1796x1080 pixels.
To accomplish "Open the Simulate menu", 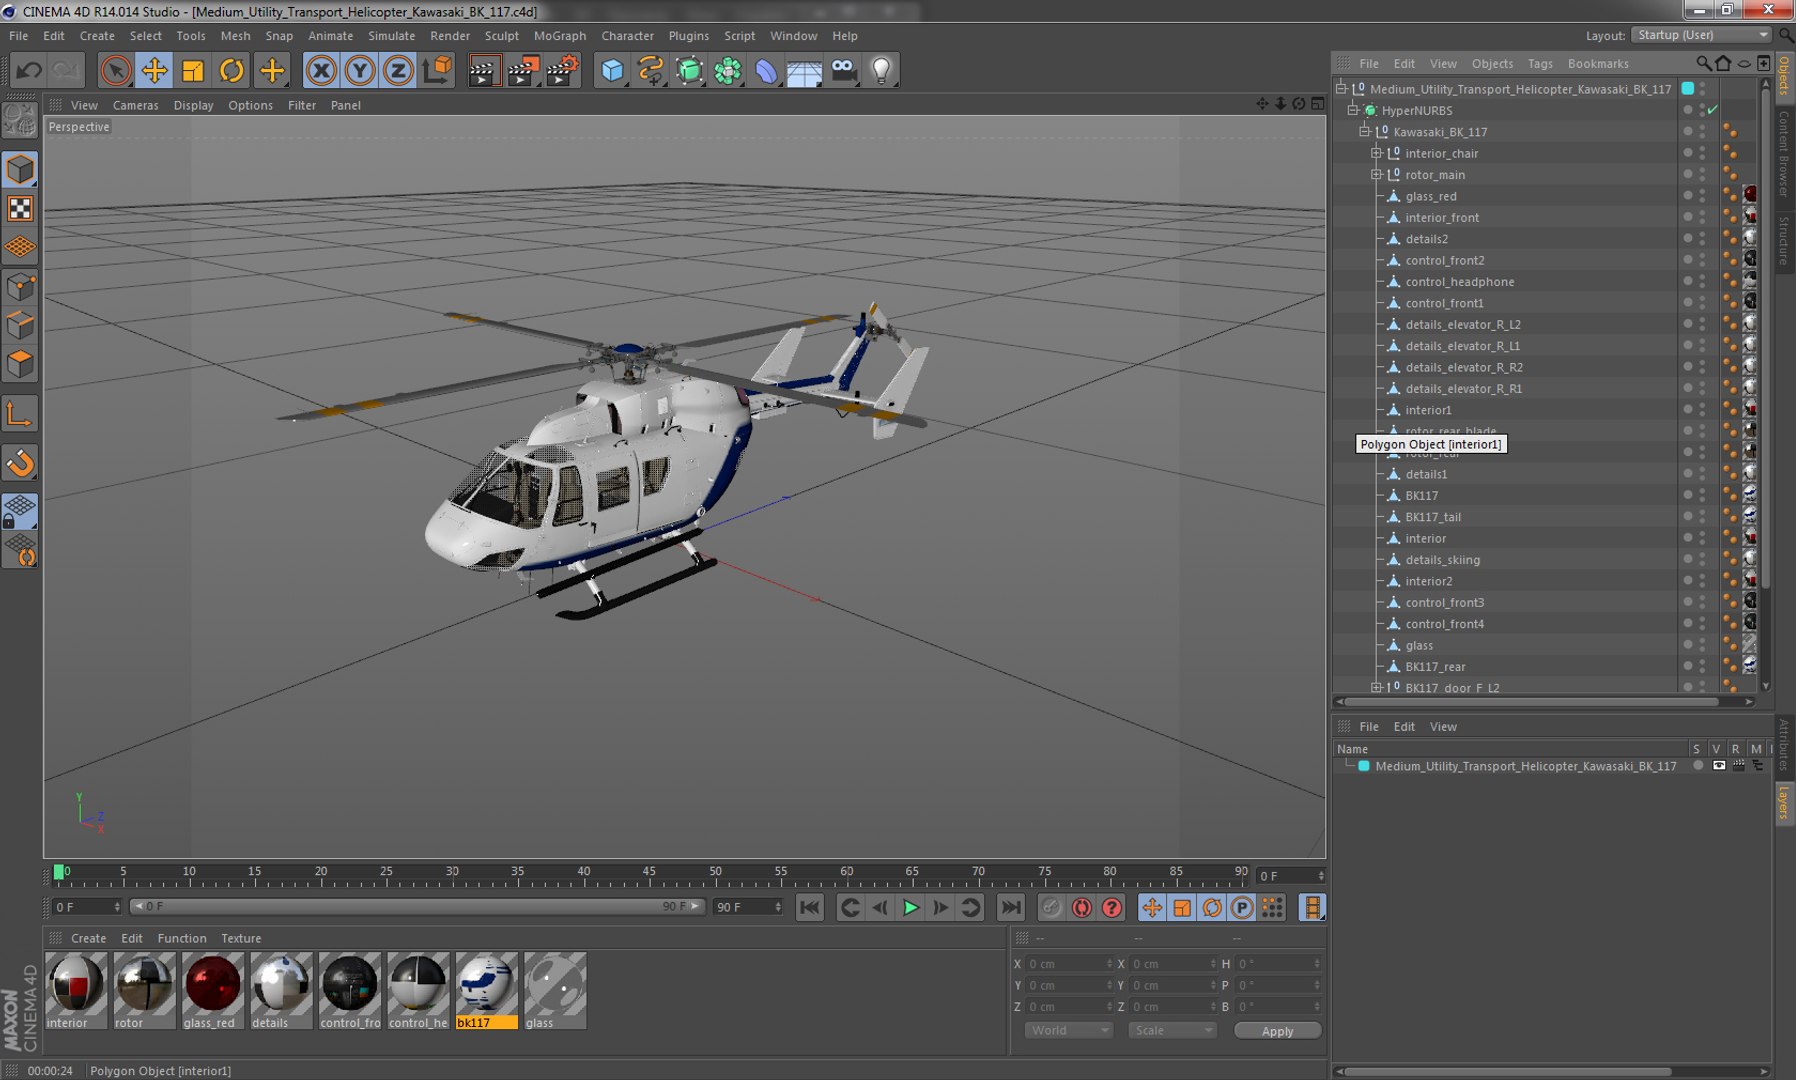I will pos(391,35).
